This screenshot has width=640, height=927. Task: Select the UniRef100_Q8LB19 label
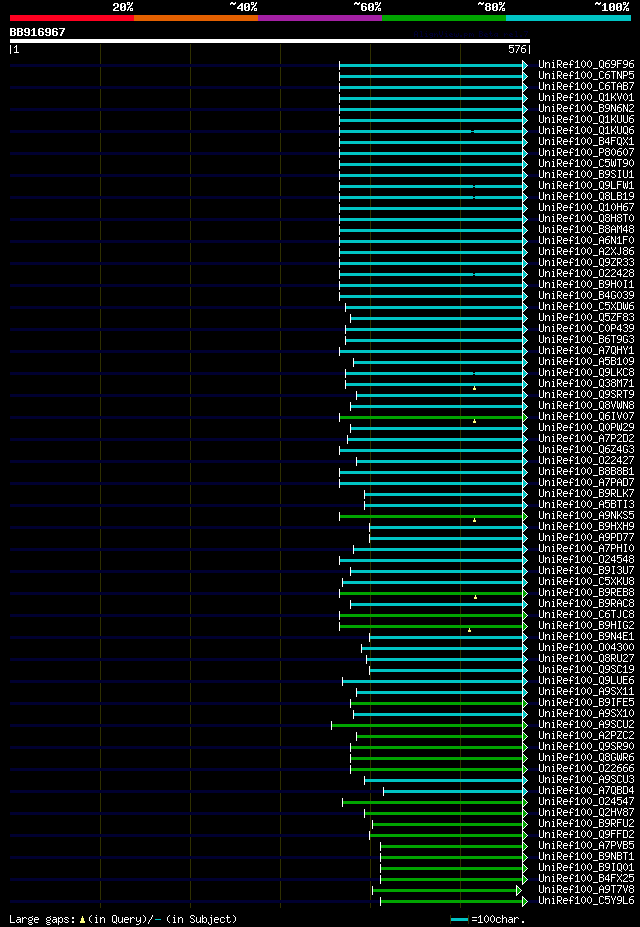586,197
